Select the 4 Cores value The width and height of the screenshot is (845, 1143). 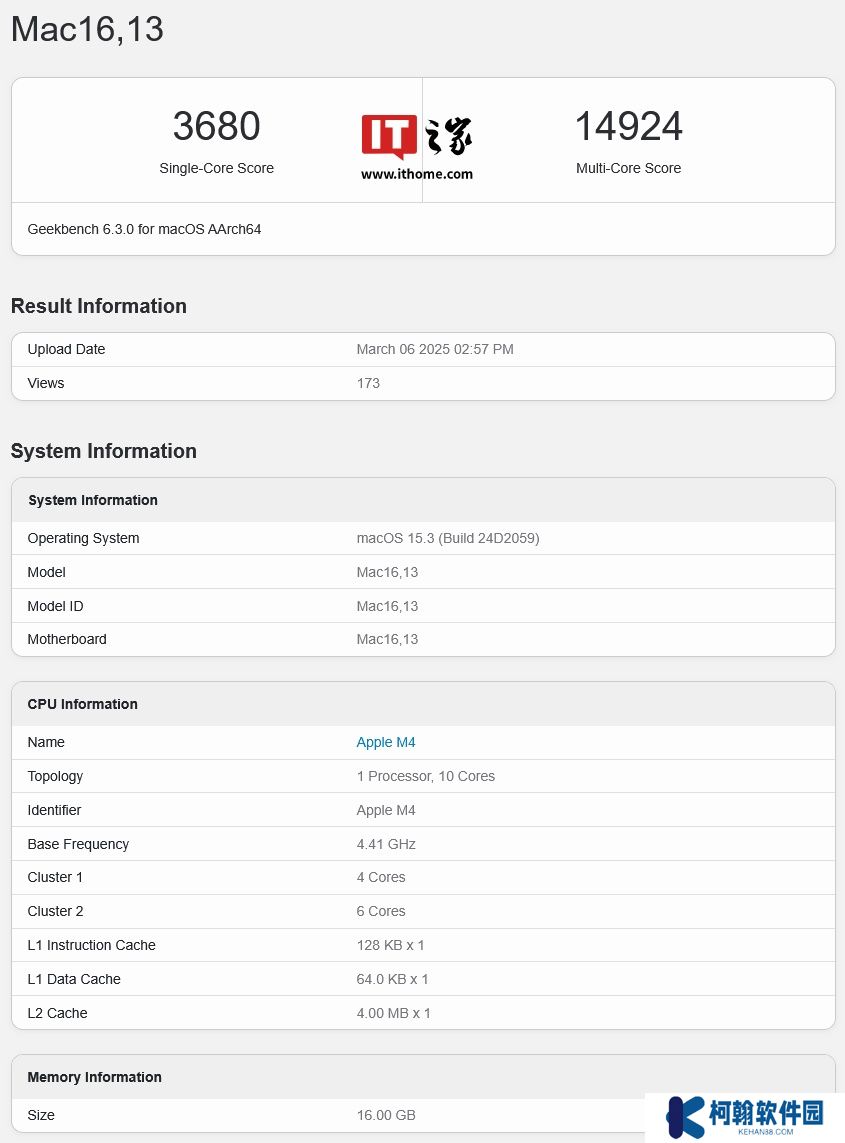click(381, 878)
